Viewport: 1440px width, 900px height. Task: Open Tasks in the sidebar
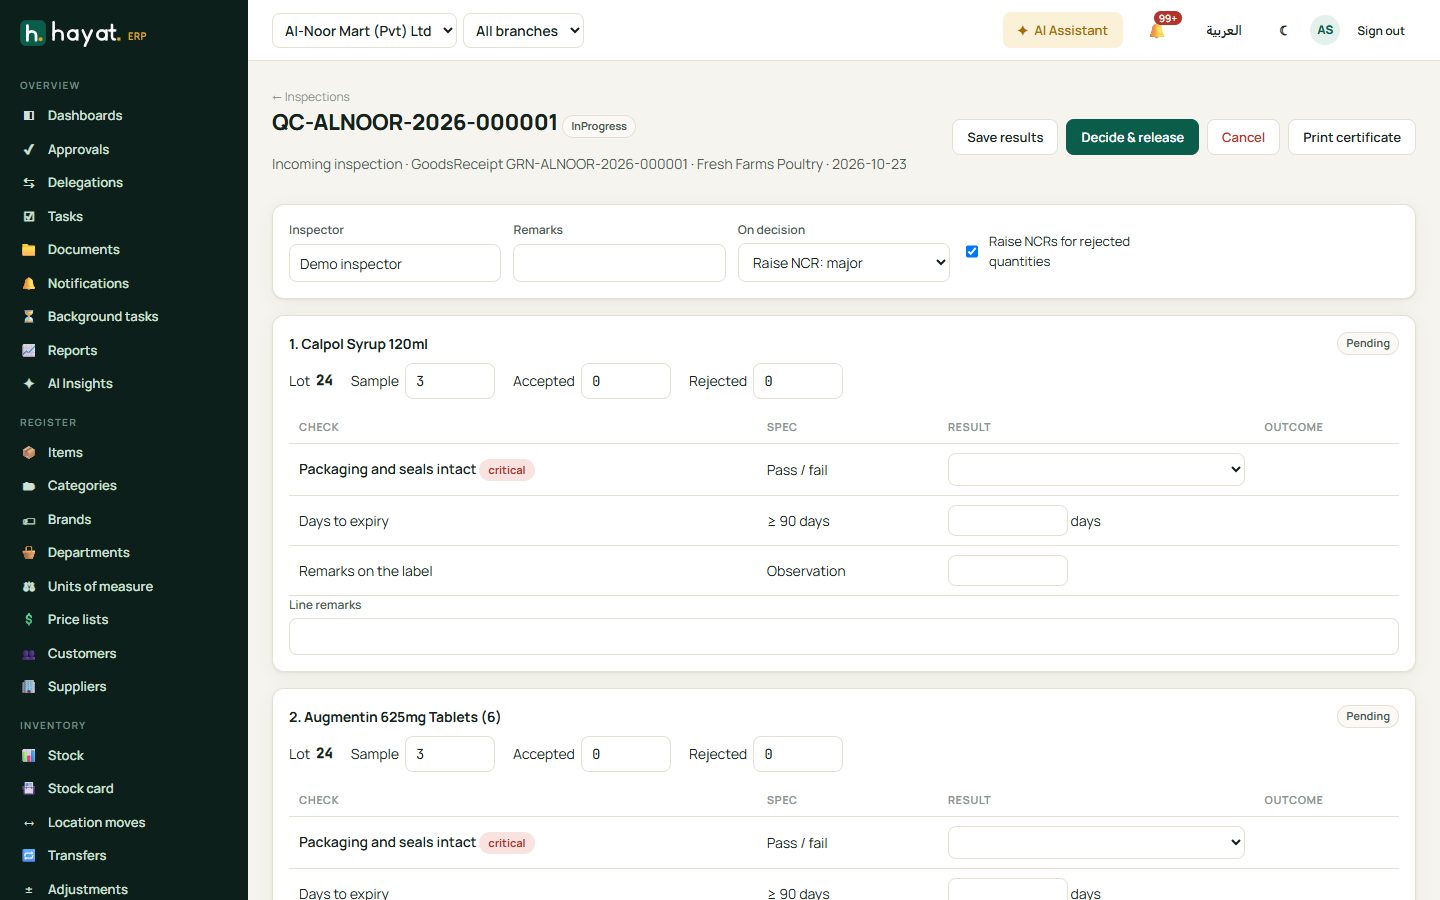click(65, 217)
